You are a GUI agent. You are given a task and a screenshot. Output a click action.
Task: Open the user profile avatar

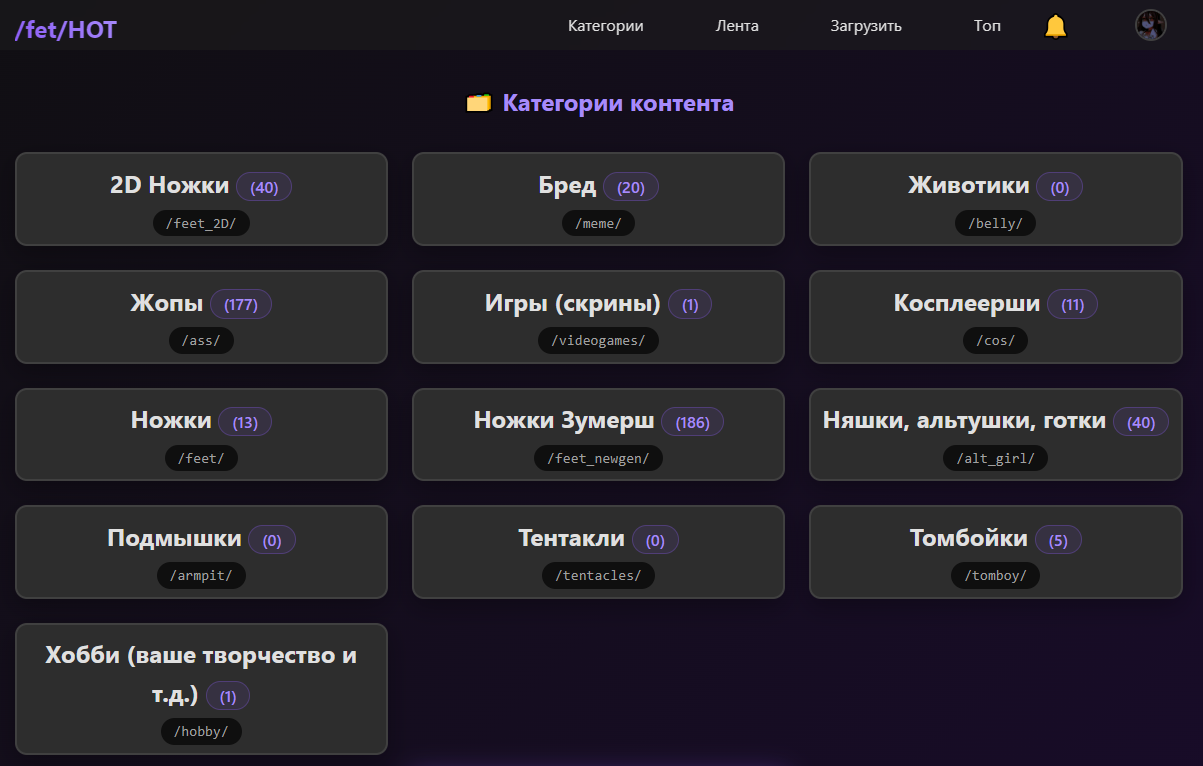(x=1150, y=25)
